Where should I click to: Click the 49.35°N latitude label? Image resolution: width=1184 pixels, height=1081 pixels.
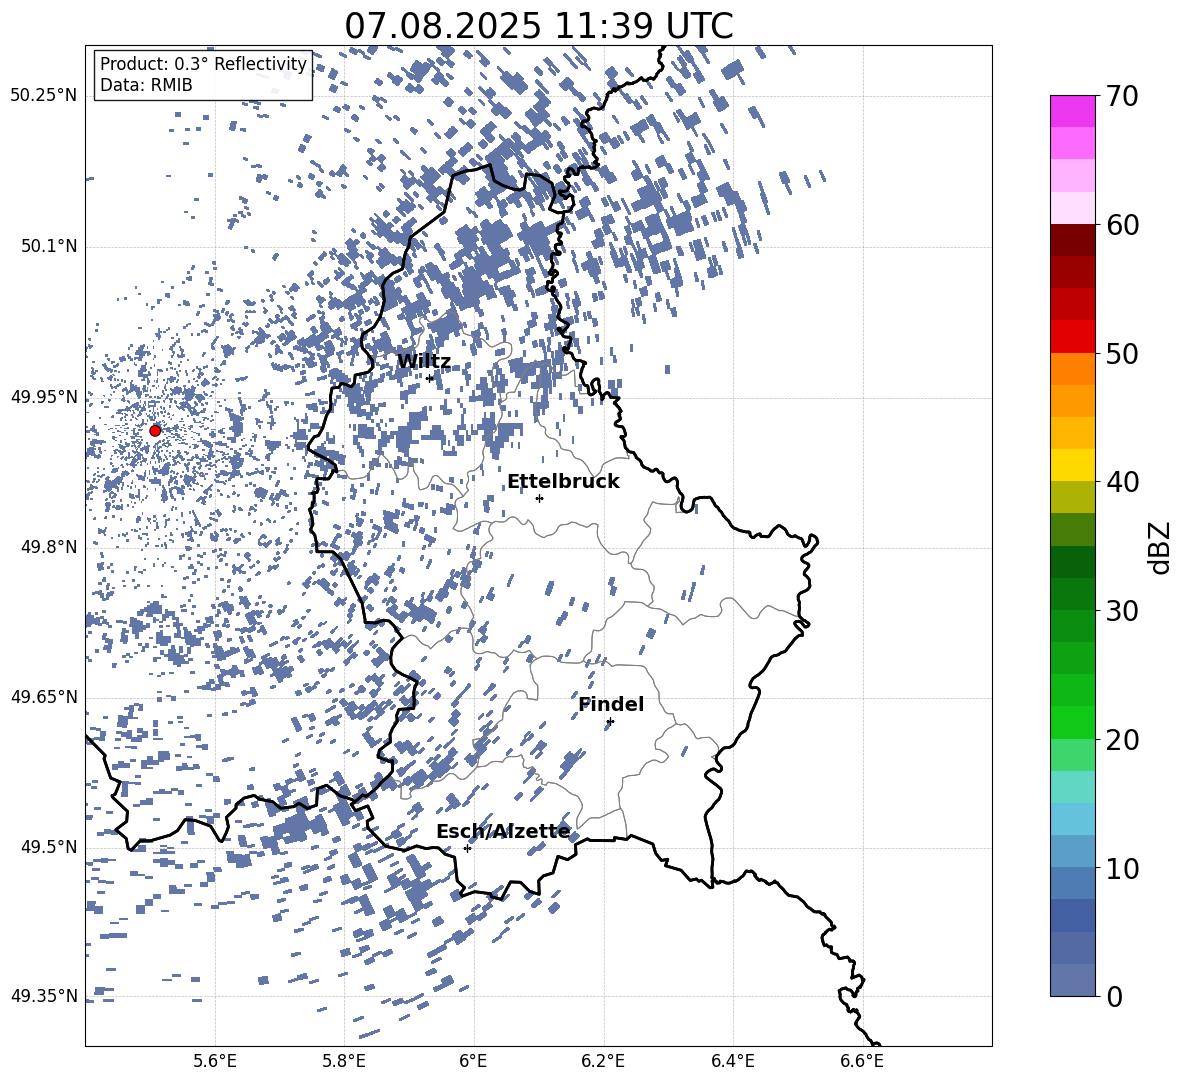(44, 996)
